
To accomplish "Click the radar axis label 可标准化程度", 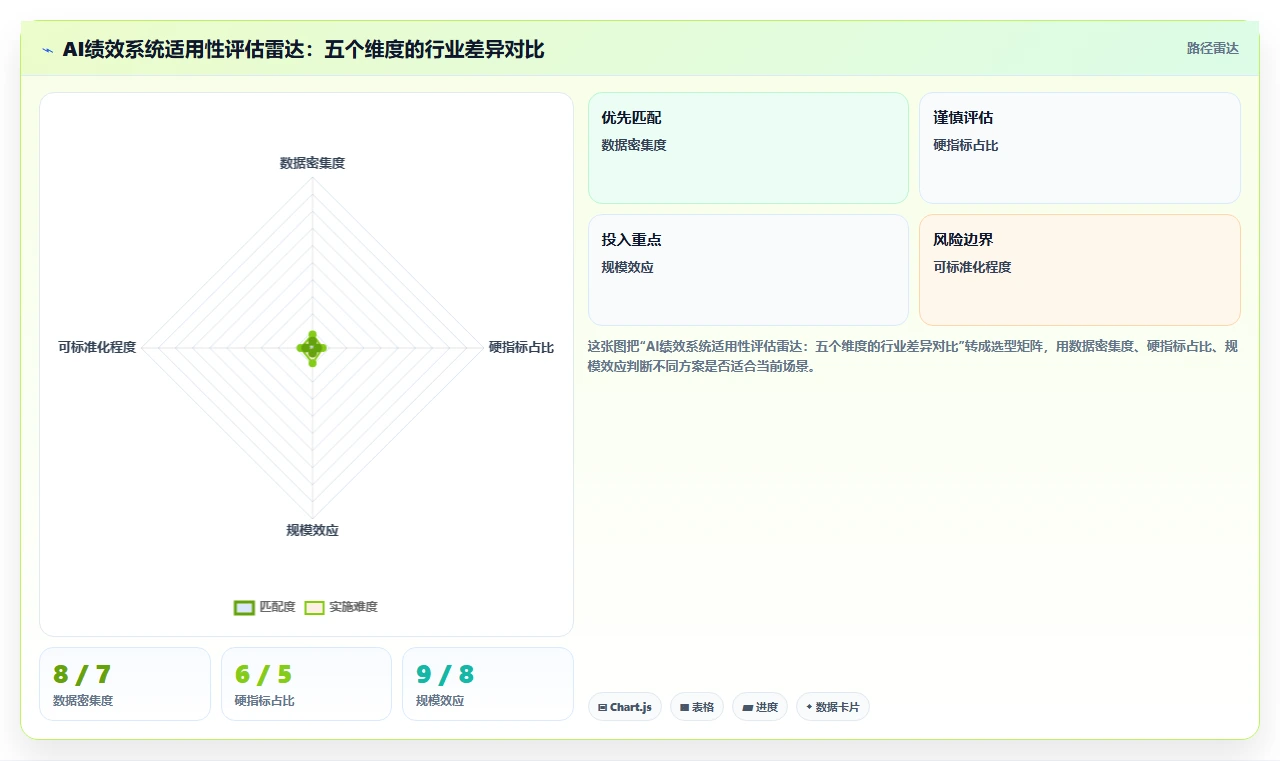I will click(x=97, y=348).
